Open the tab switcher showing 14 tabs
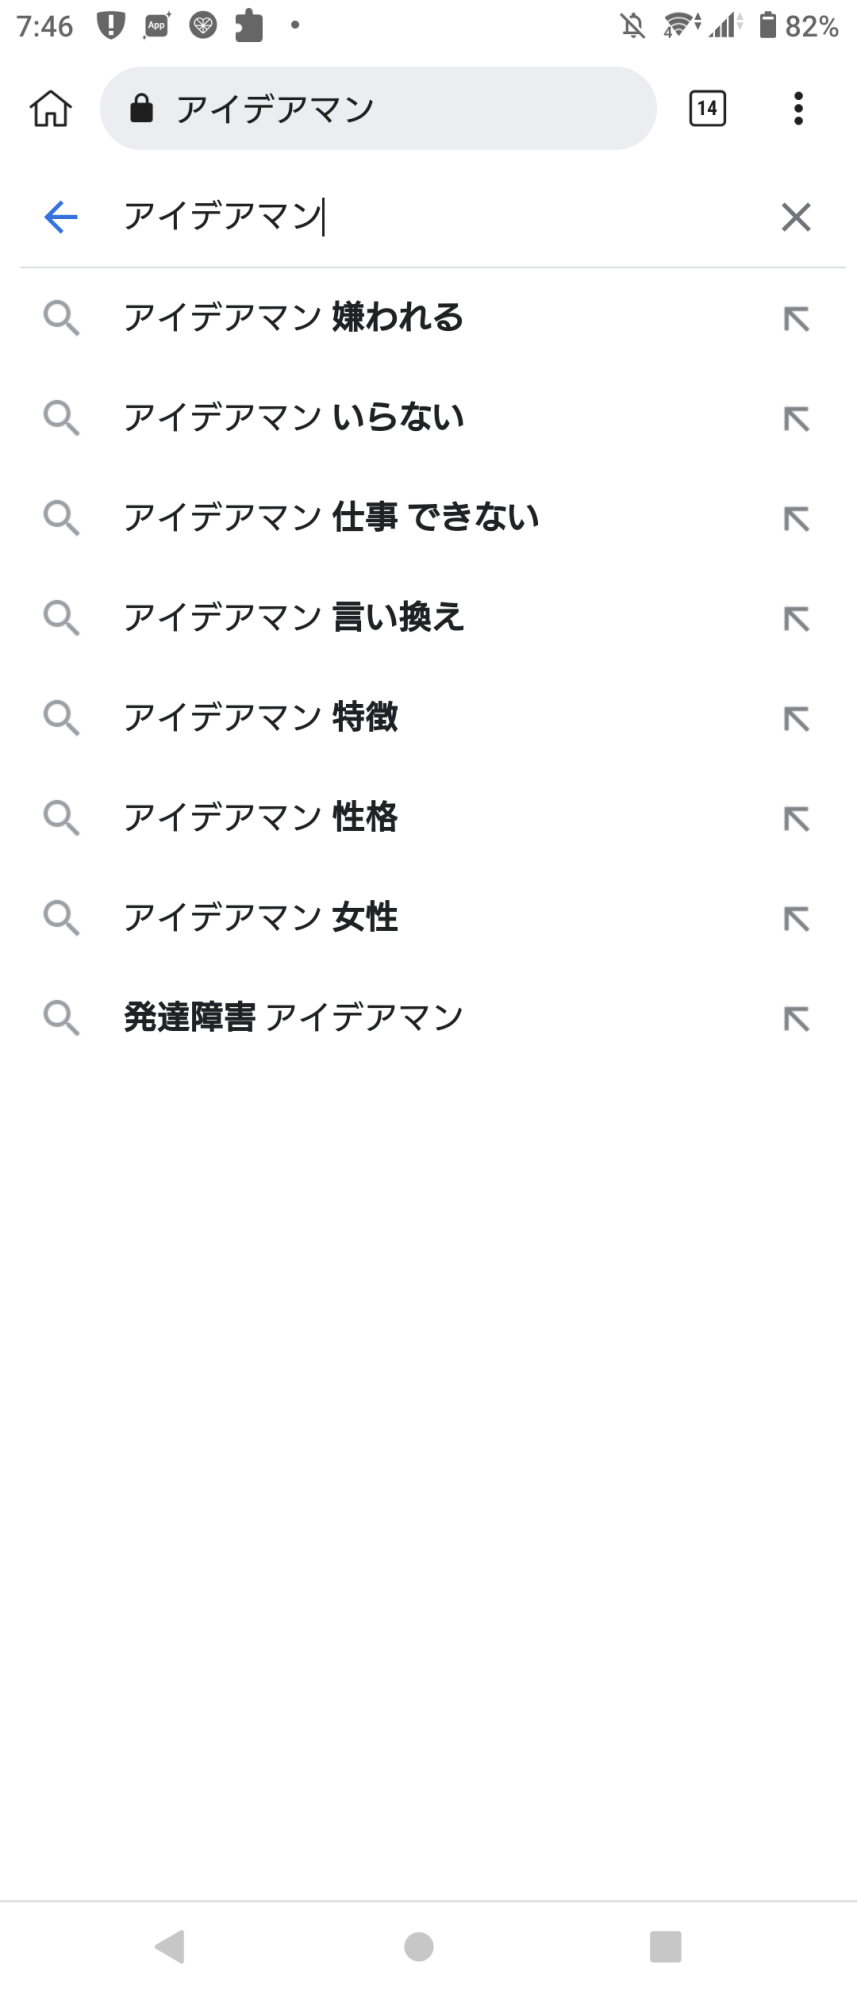857x2000 pixels. (707, 108)
